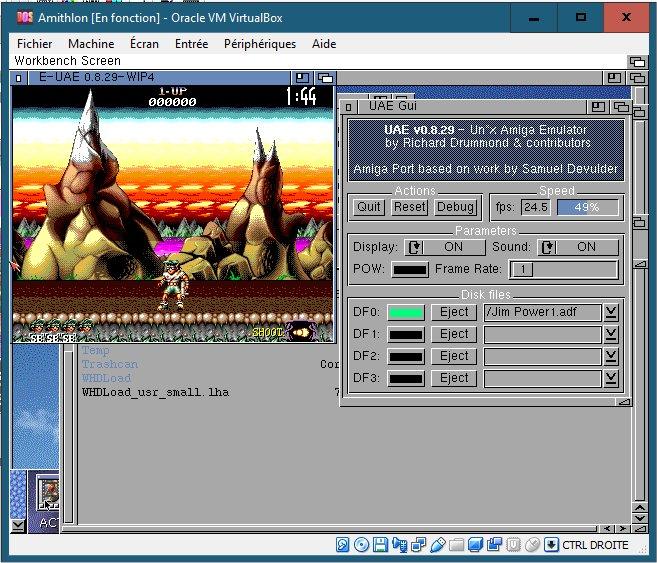Click the close gadget of UAE Gui window
The width and height of the screenshot is (657, 563).
click(348, 107)
